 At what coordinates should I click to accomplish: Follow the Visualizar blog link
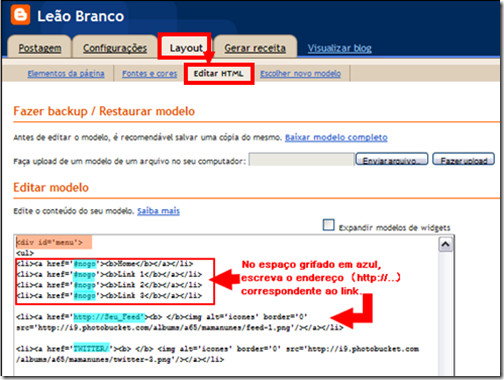[x=339, y=48]
